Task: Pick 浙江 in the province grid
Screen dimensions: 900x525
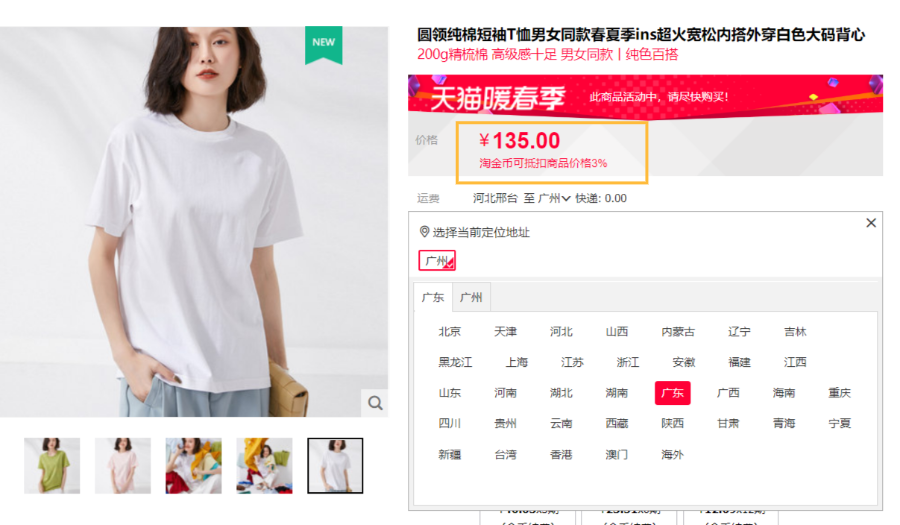Action: point(627,362)
